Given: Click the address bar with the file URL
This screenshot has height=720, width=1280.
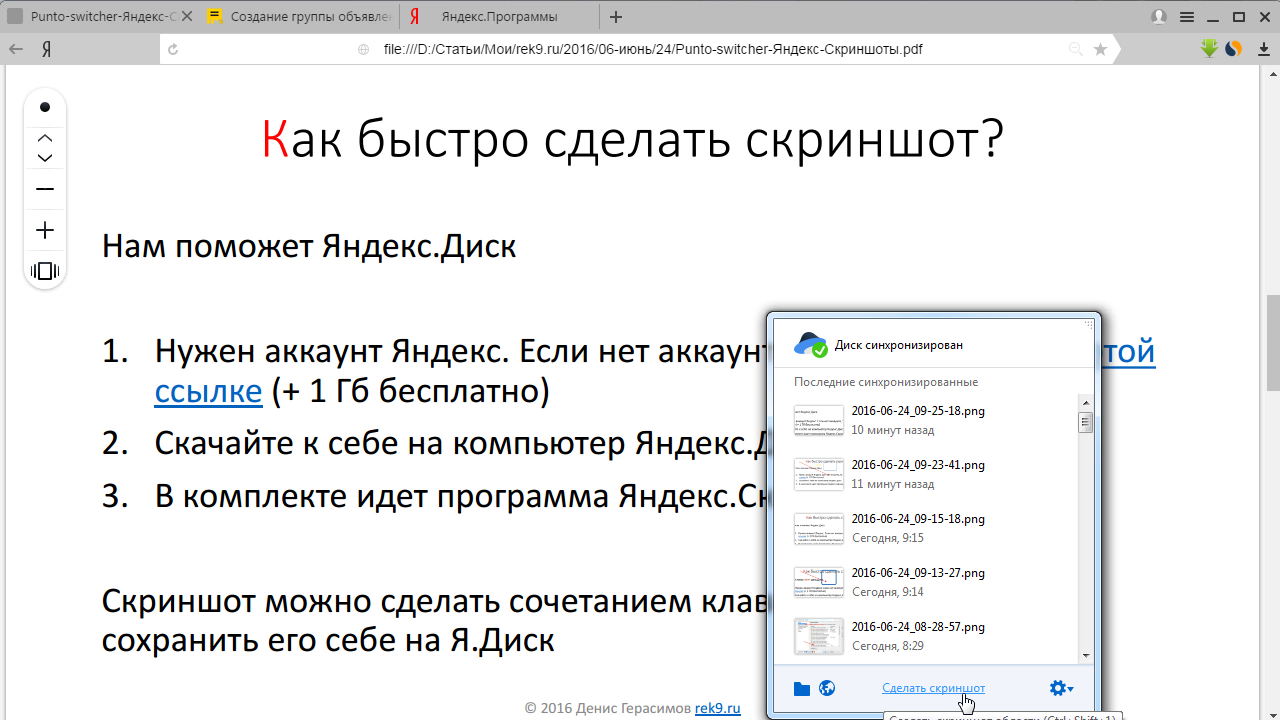Looking at the screenshot, I should point(652,49).
